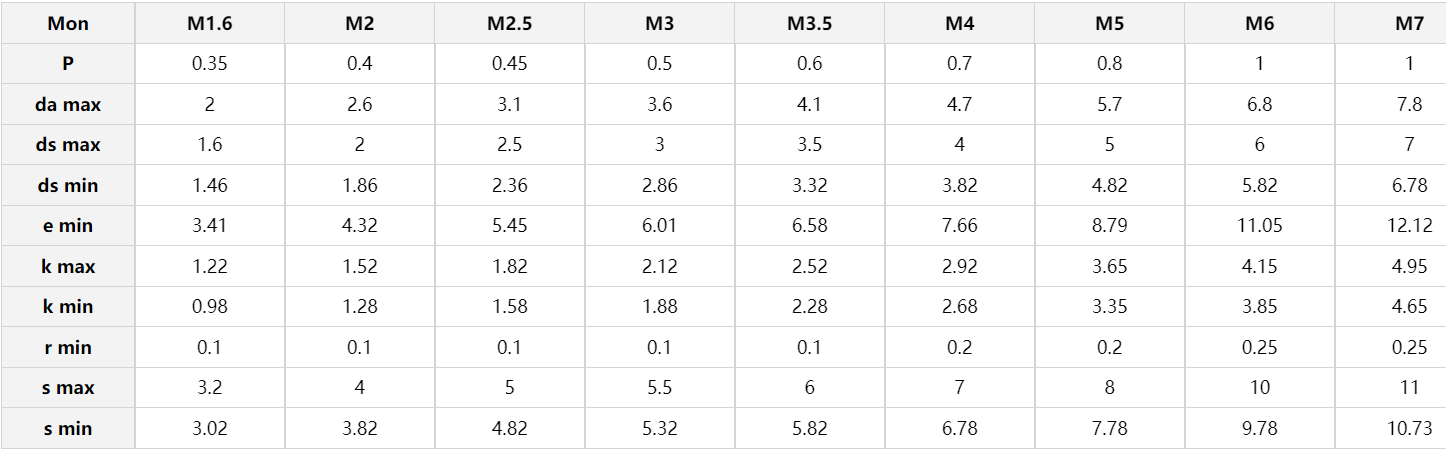Select the M2 column header

359,23
